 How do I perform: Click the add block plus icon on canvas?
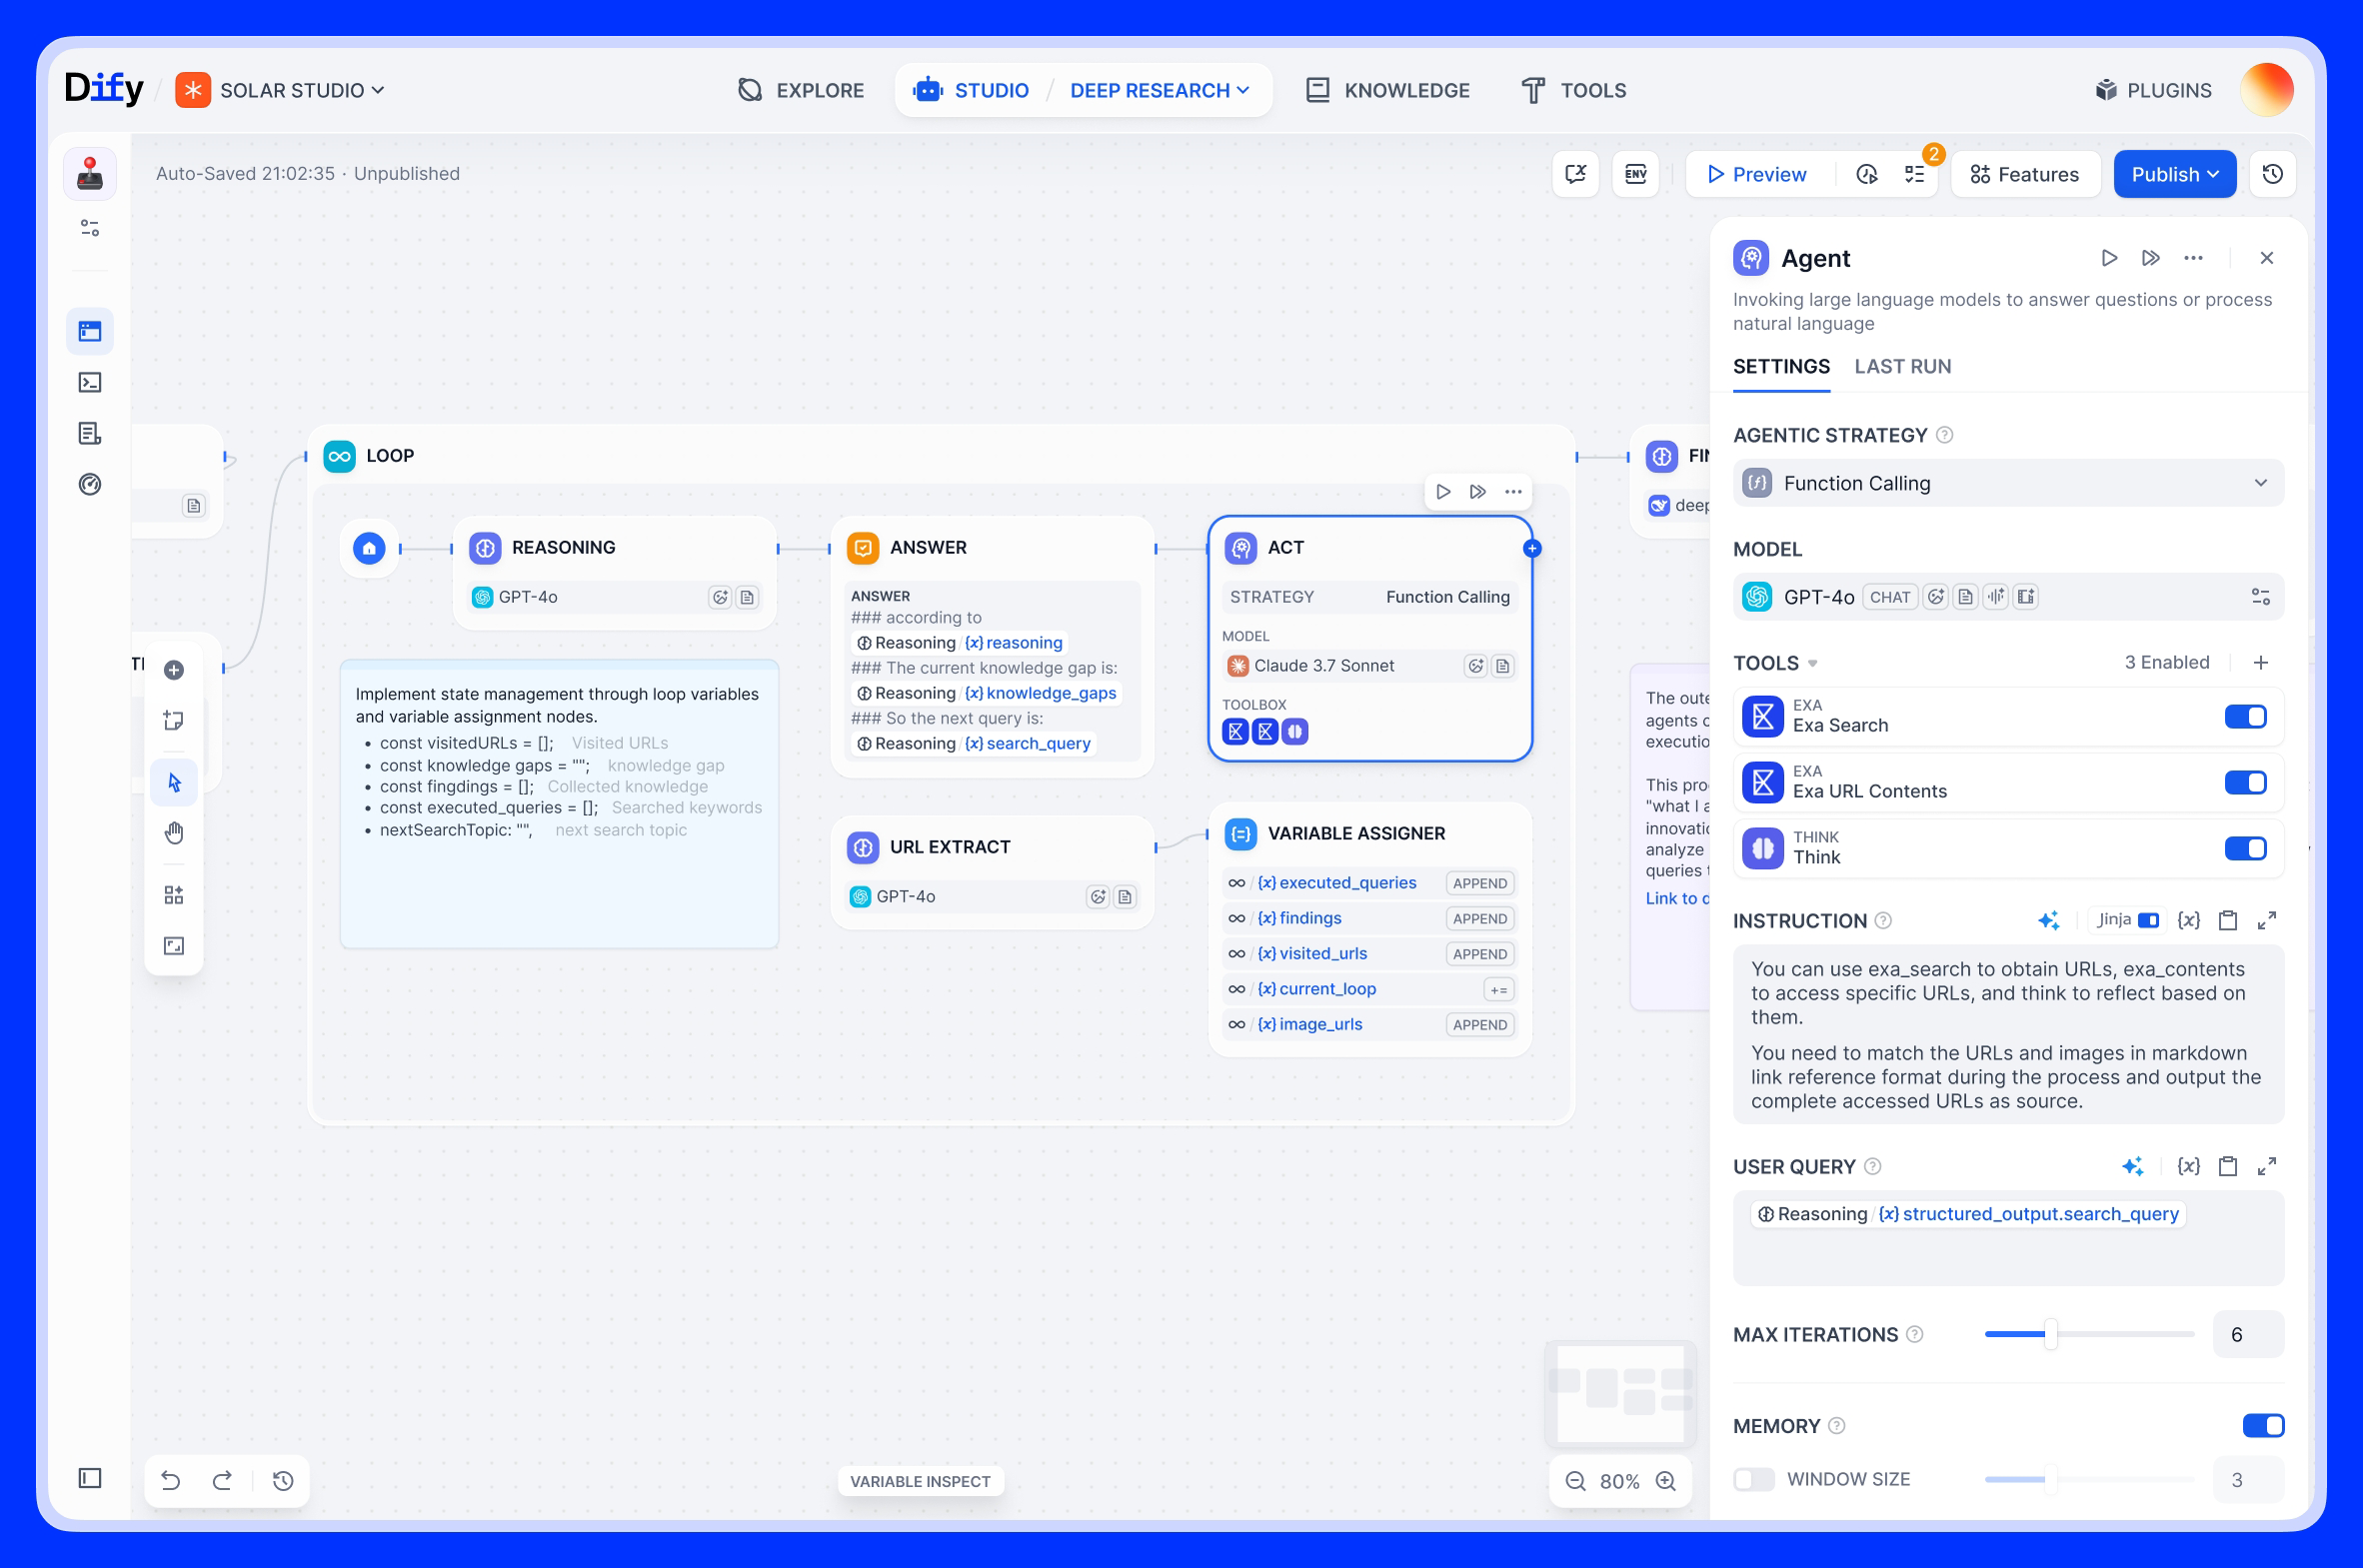174,670
